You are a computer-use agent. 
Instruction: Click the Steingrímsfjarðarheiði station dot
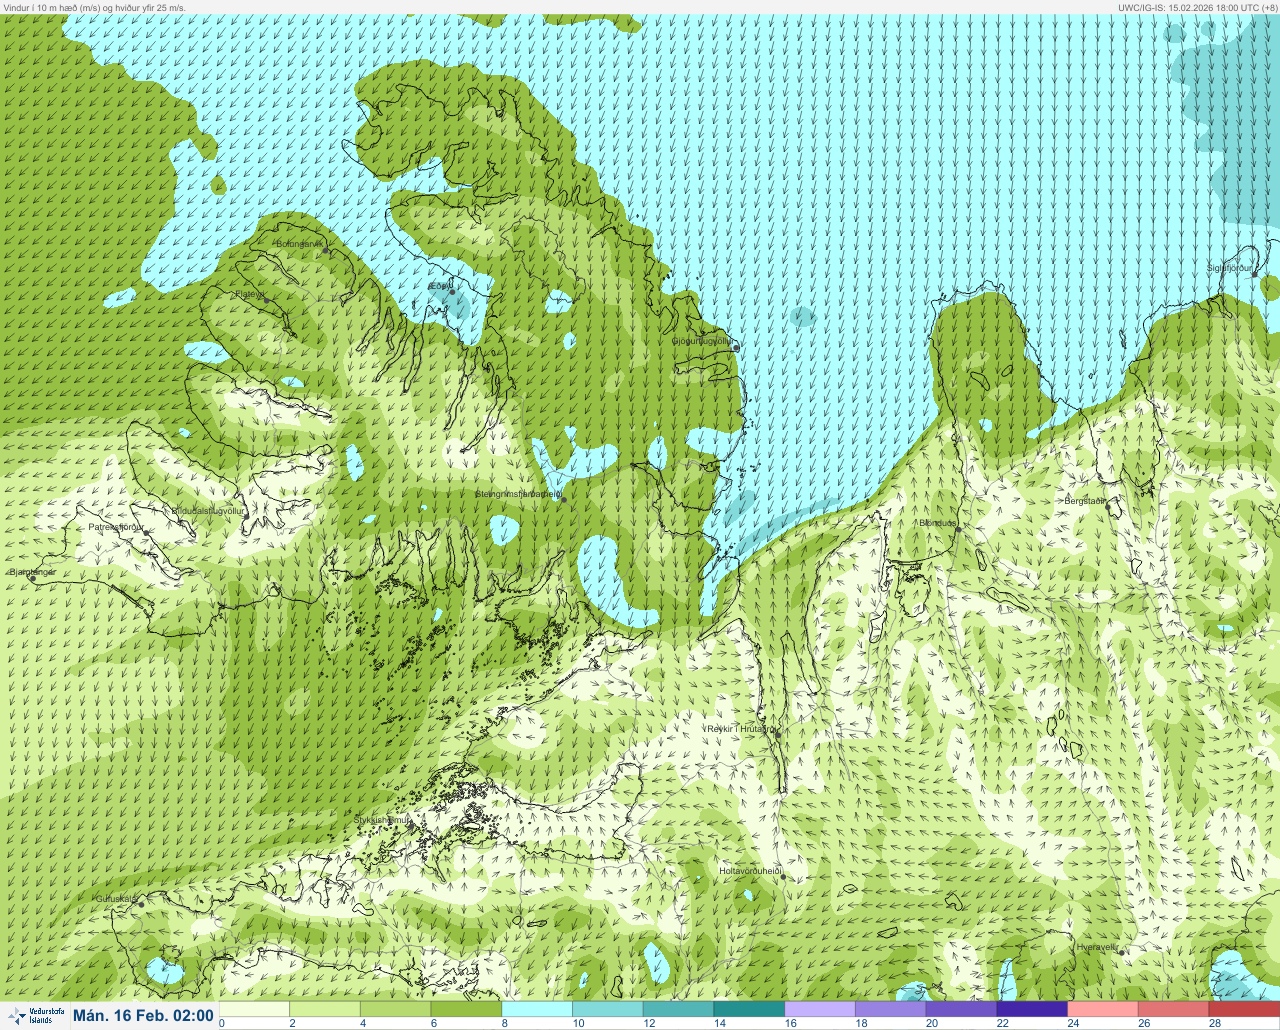564,499
